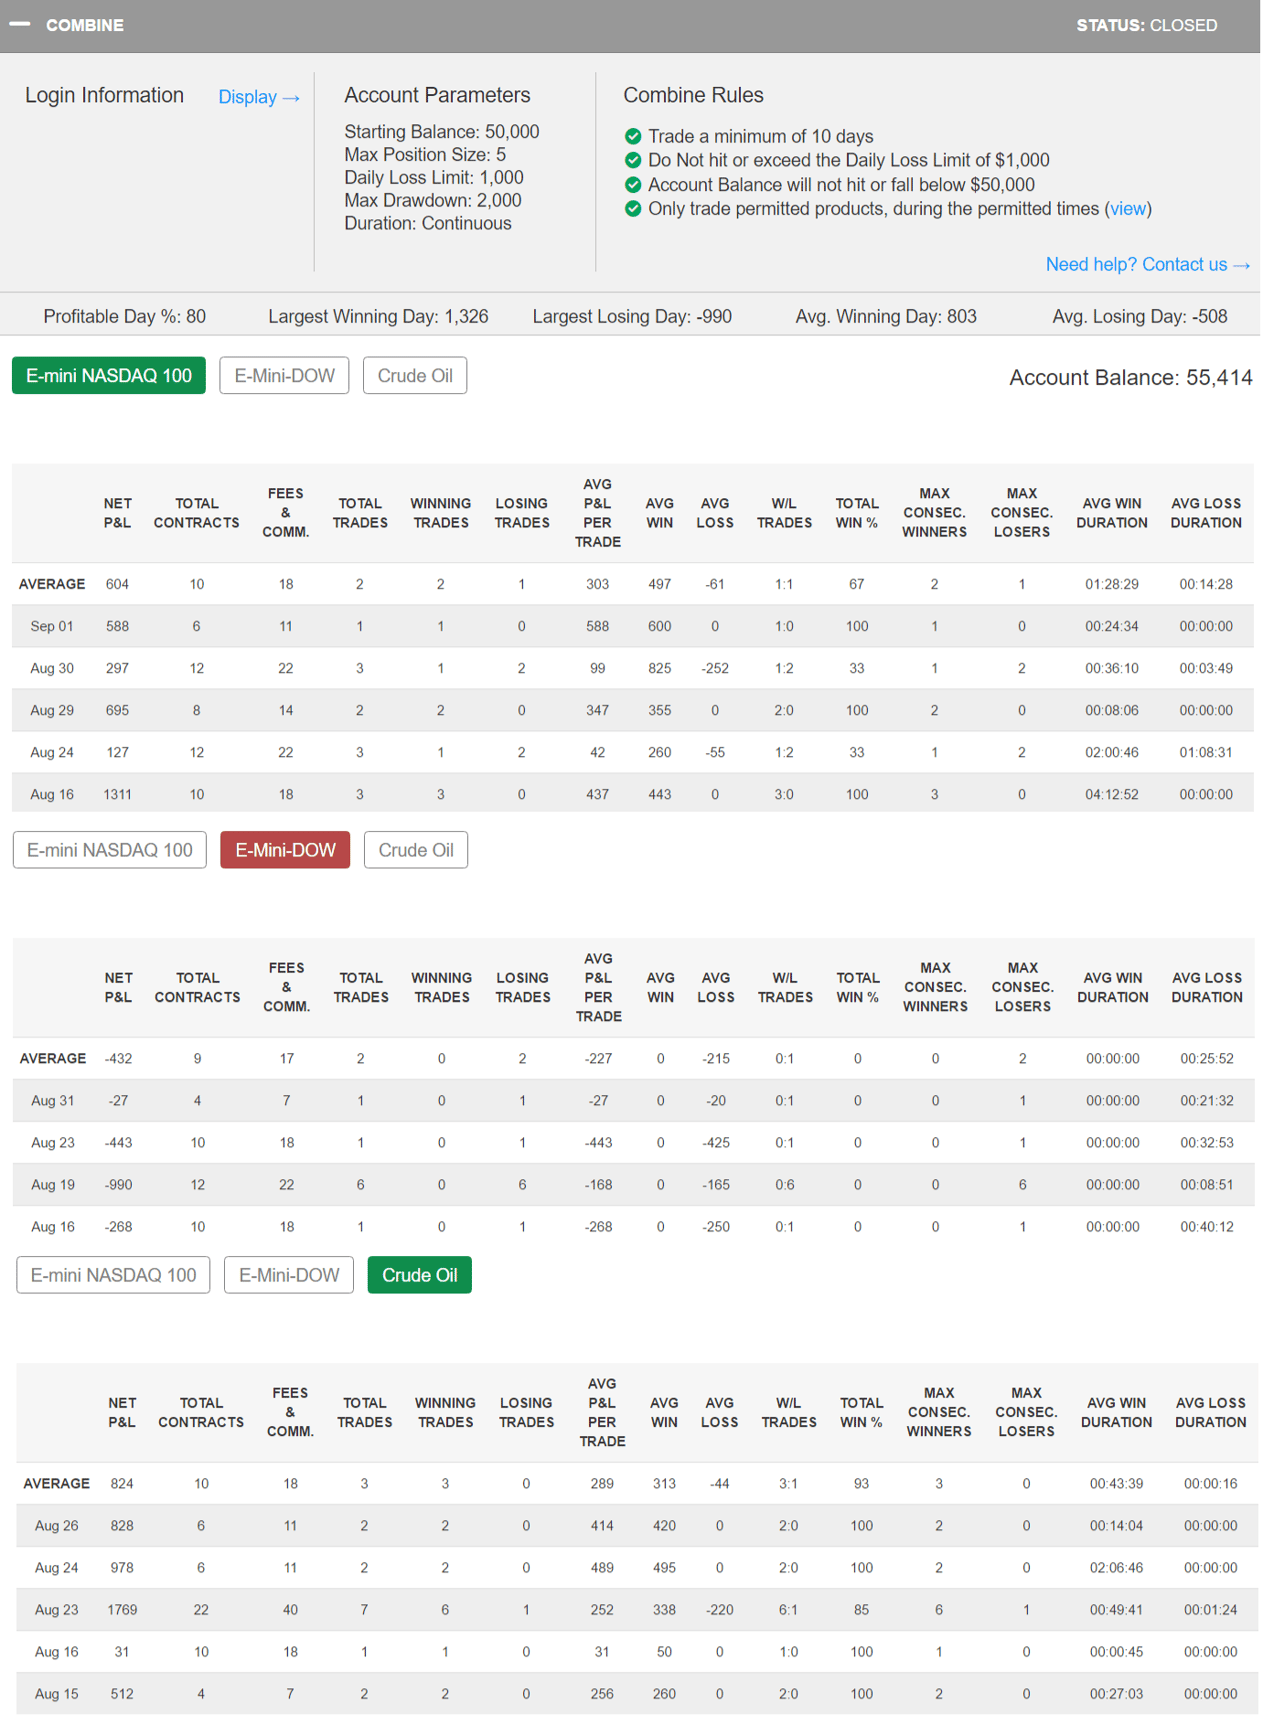Click green check beside Trade a minimum of 10 days
The image size is (1263, 1735).
633,136
